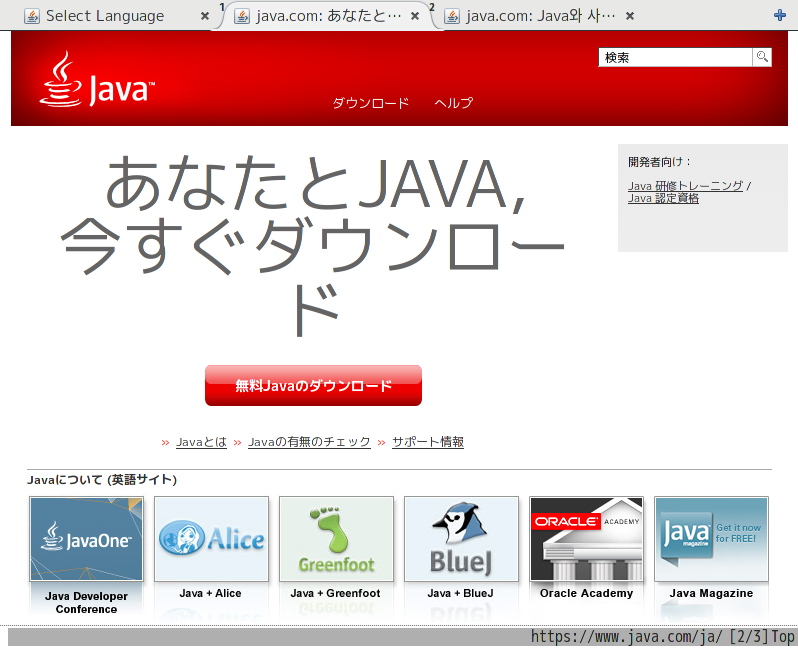Click the [2/3] tab indicator in status bar
The height and width of the screenshot is (648, 798).
click(x=749, y=637)
